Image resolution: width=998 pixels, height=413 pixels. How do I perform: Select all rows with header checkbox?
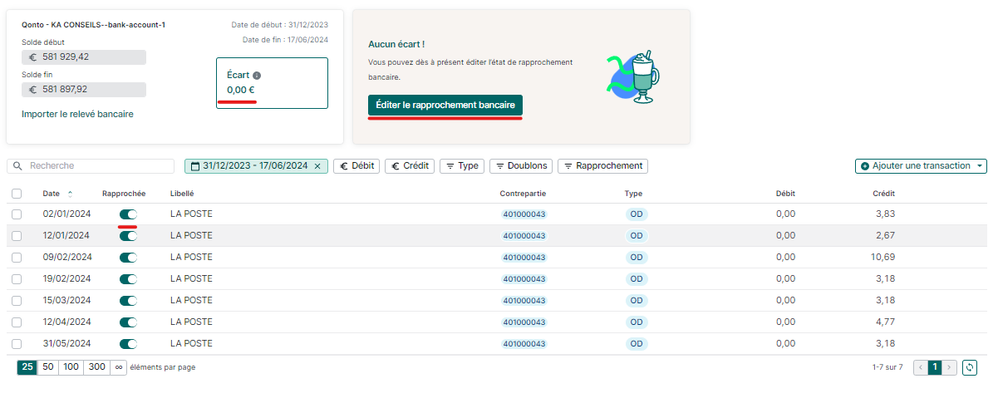16,193
